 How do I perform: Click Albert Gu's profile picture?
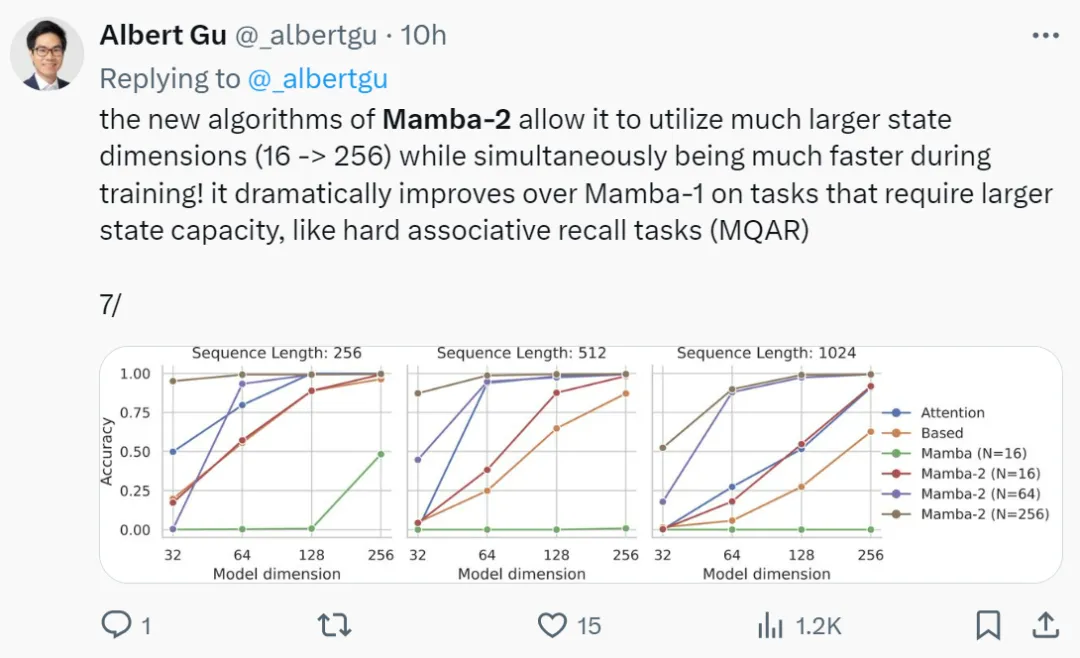[47, 54]
